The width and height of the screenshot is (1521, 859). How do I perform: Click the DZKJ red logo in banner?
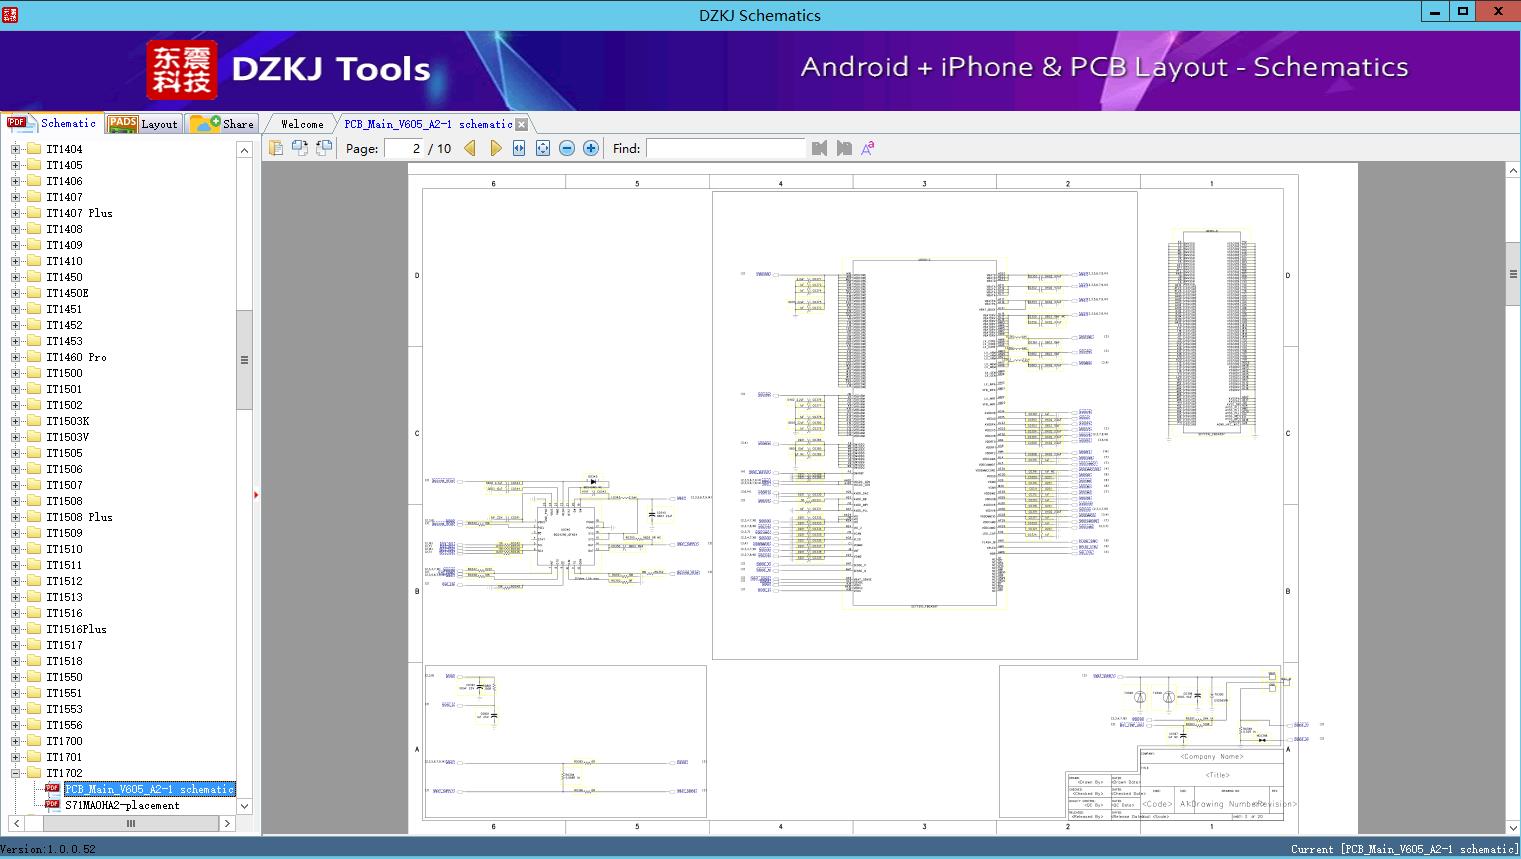tap(181, 70)
